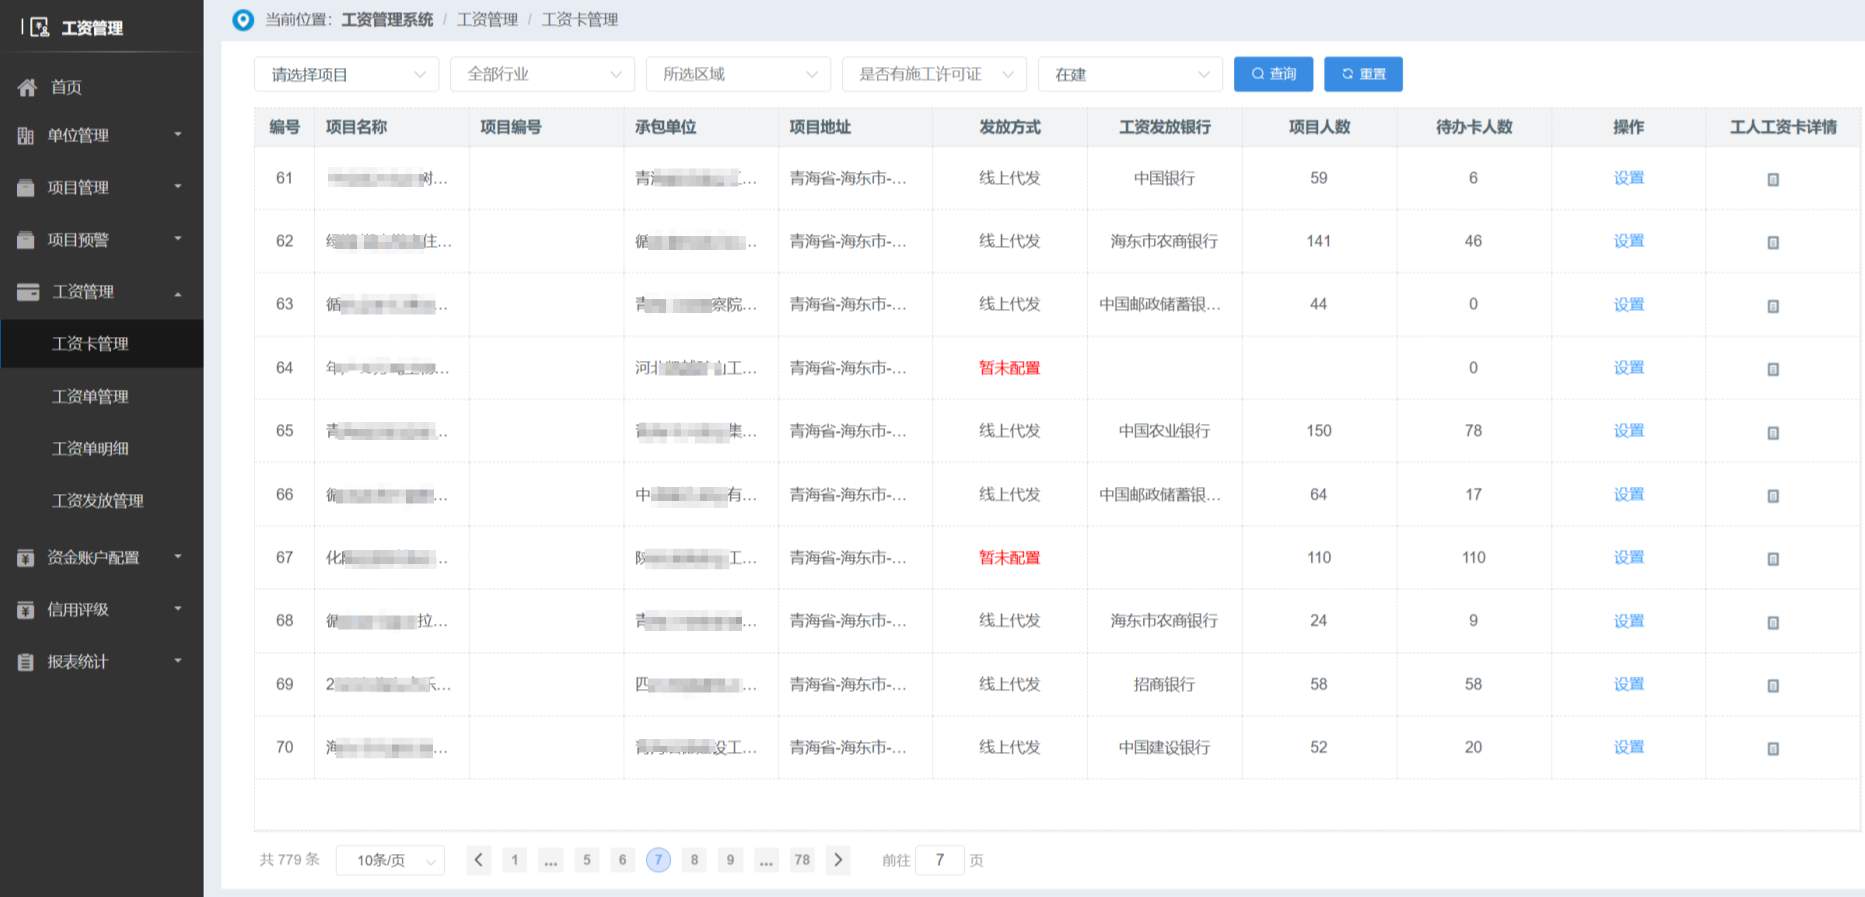Expand the 请选择项目 project dropdown
The image size is (1865, 897).
tap(346, 75)
